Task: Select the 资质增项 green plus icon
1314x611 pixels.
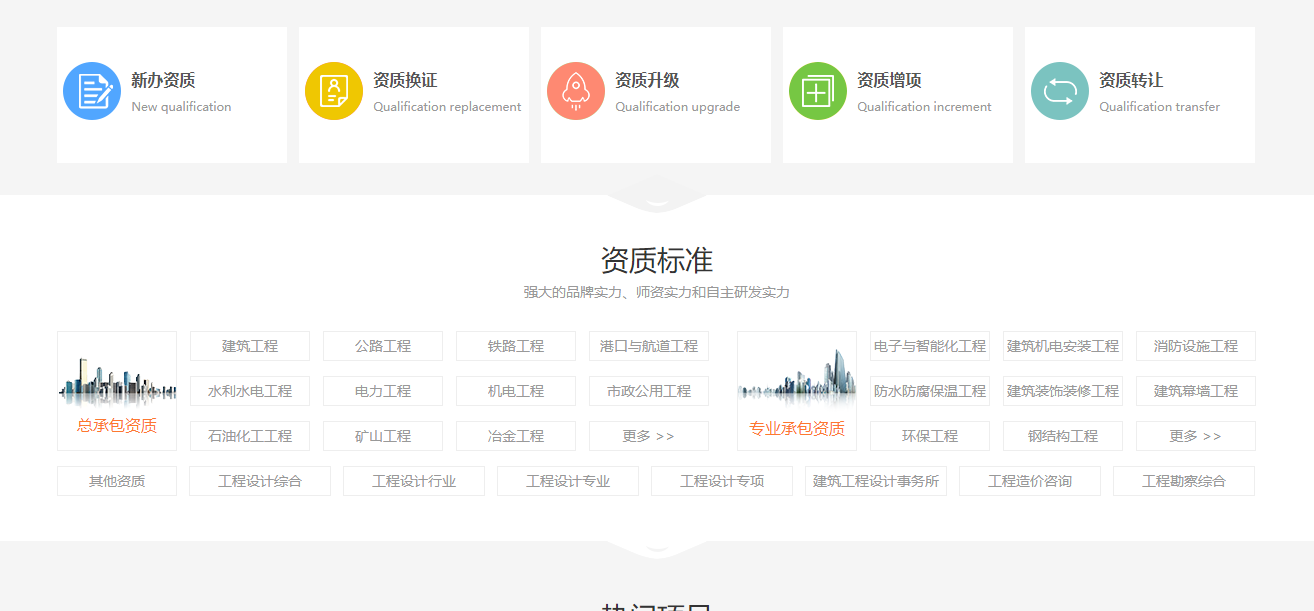Action: (817, 90)
